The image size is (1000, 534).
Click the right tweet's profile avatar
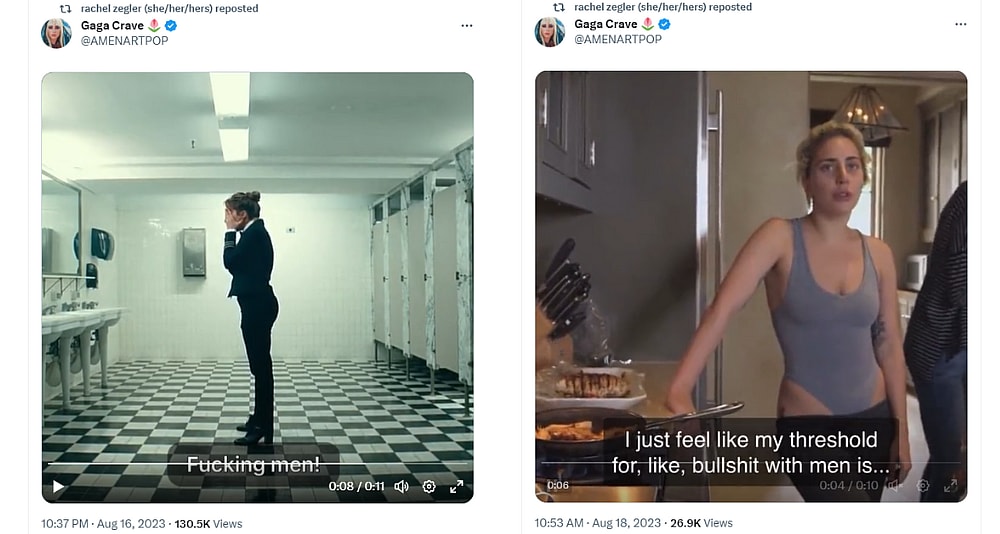pos(550,33)
